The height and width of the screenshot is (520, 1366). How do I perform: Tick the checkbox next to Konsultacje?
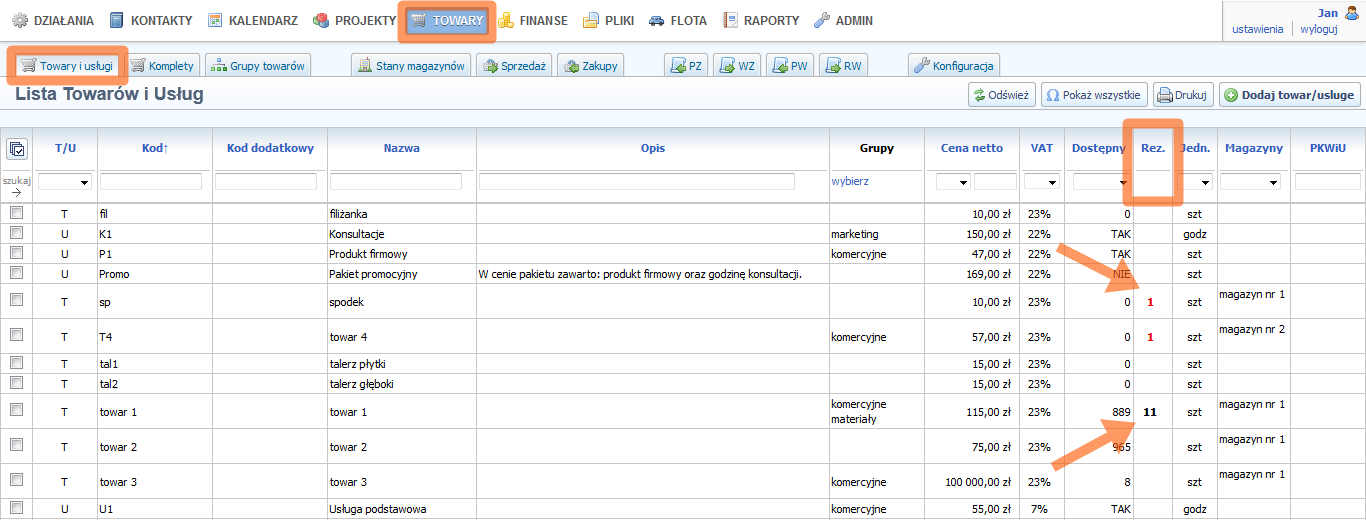(16, 233)
